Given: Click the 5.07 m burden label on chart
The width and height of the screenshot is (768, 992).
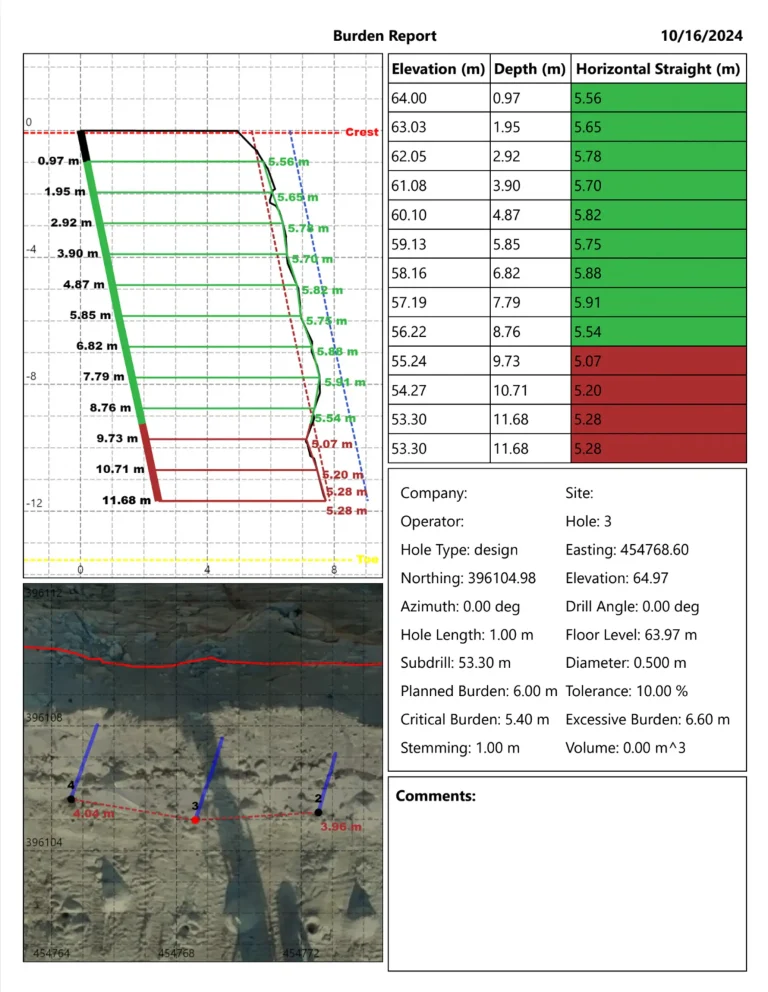Looking at the screenshot, I should click(x=332, y=444).
